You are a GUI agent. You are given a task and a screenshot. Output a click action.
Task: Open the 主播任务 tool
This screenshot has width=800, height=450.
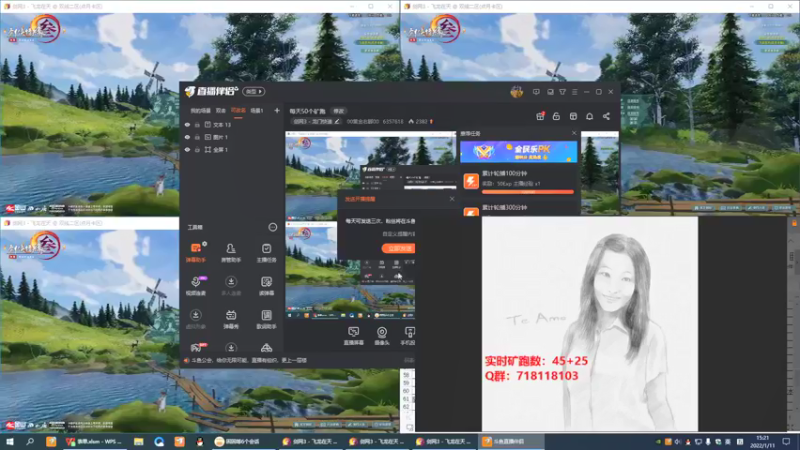click(x=266, y=253)
